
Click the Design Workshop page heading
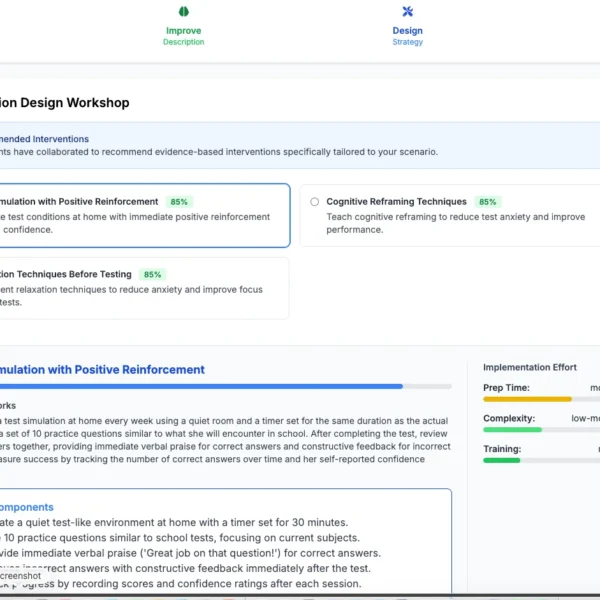pos(65,103)
